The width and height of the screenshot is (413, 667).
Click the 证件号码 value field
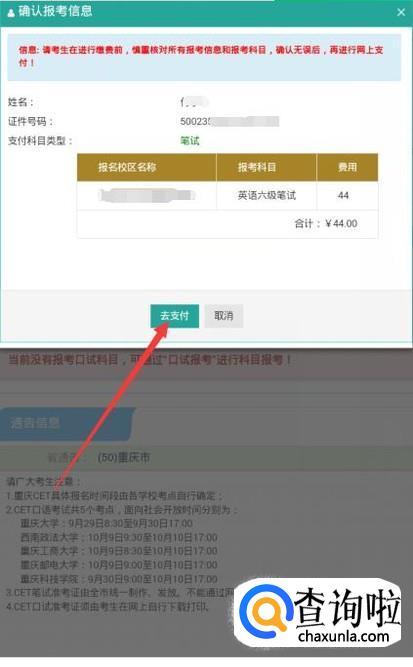click(230, 122)
